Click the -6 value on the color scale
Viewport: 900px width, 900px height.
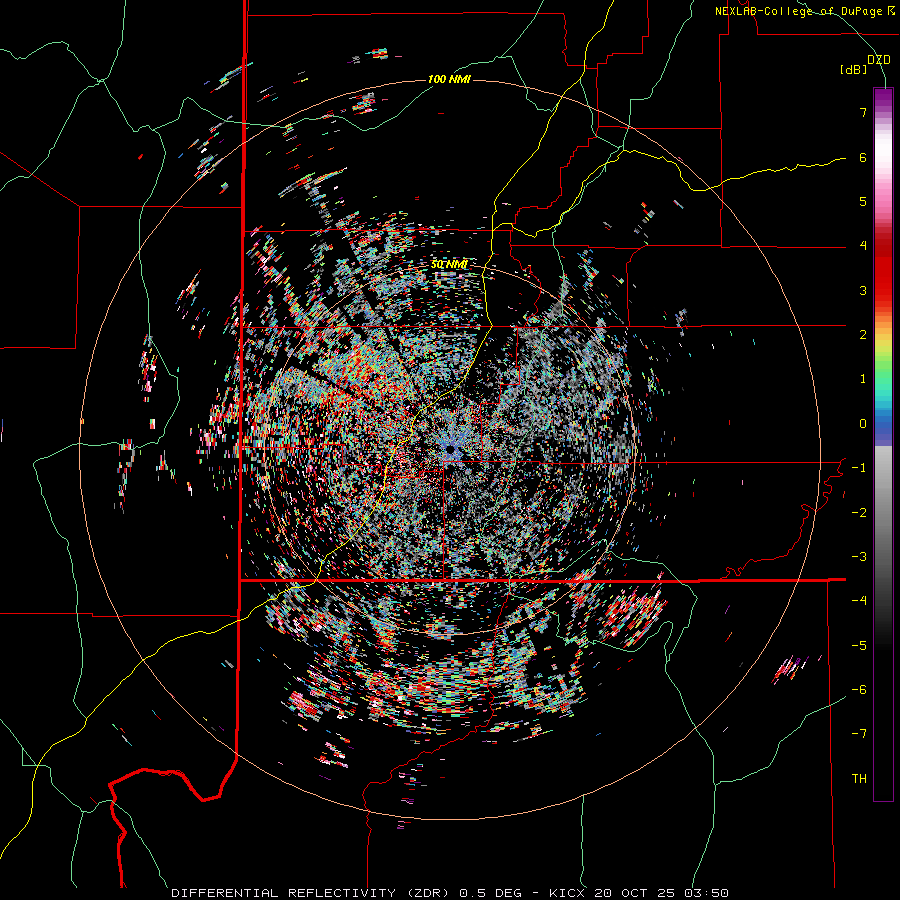(x=859, y=690)
